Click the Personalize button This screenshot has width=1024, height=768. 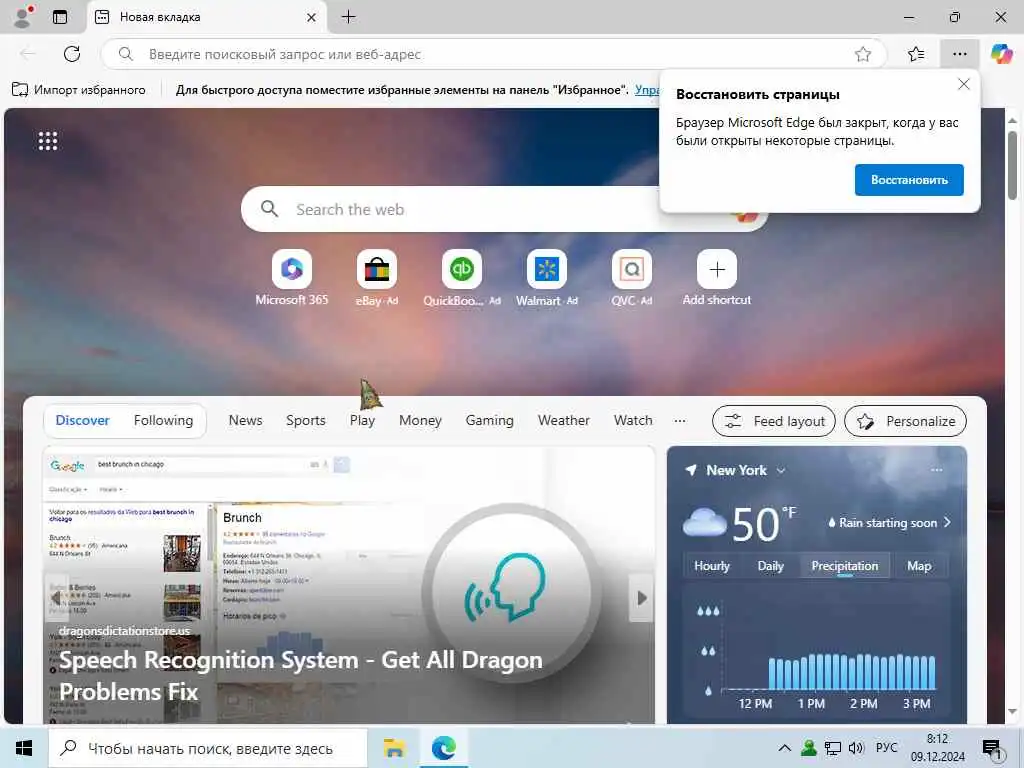906,421
